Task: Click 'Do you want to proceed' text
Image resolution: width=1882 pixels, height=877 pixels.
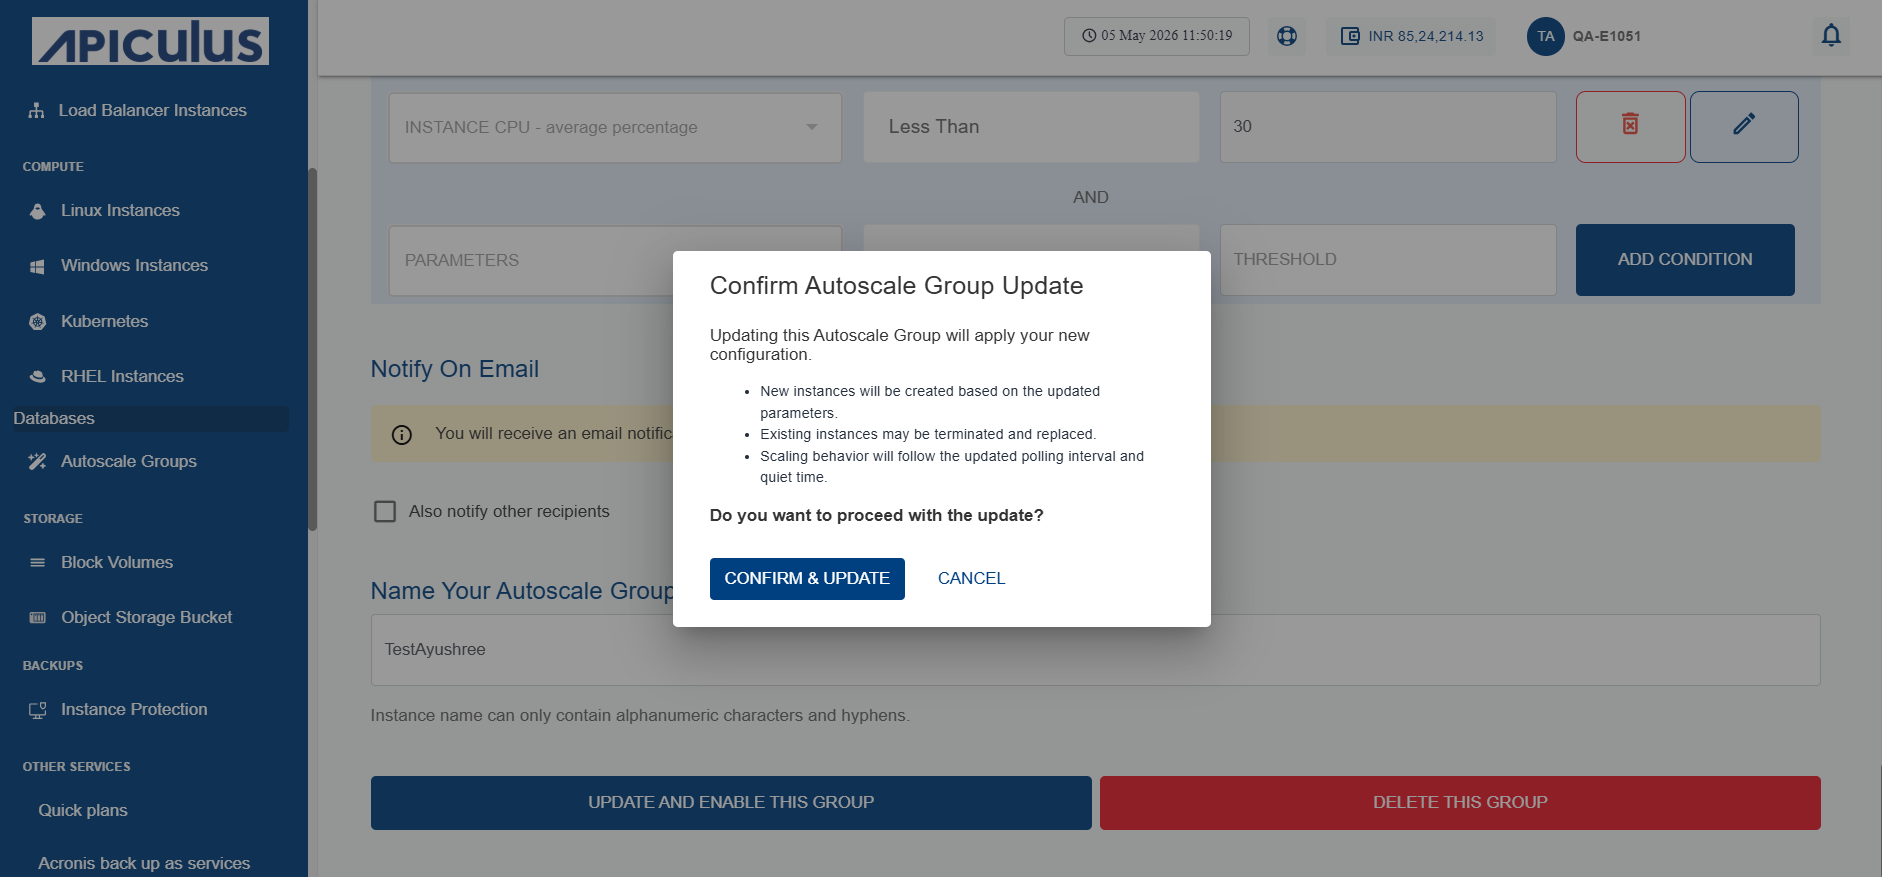Action: [876, 516]
